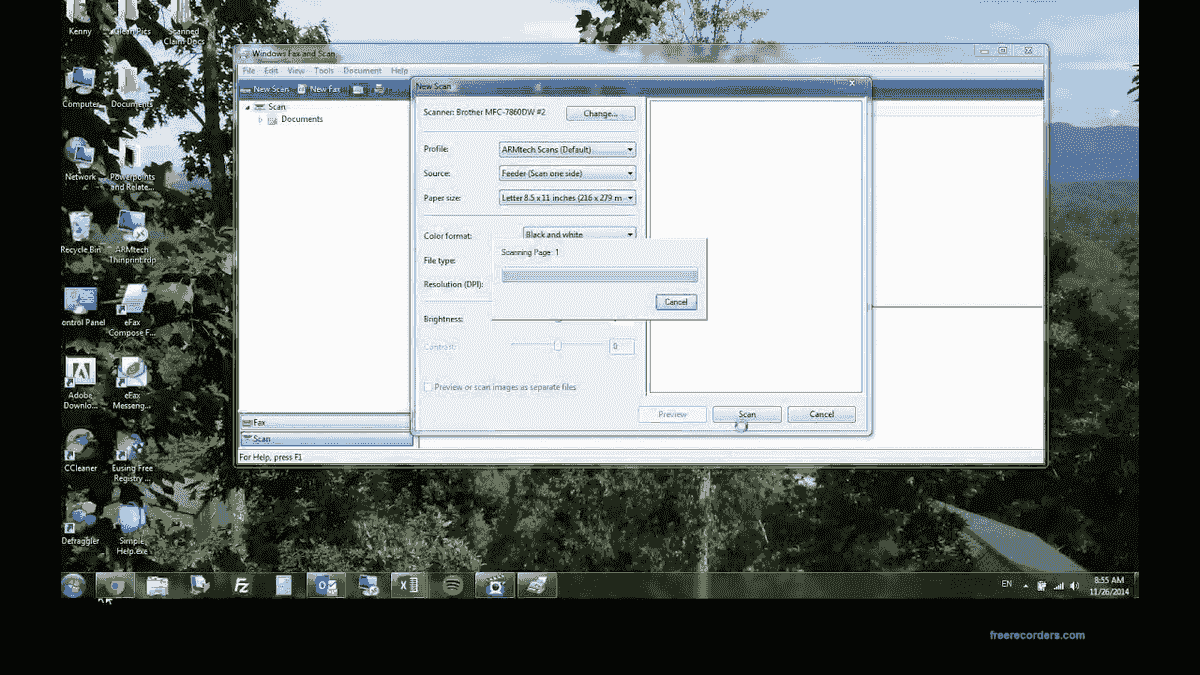Click the disabled Preview button

(x=672, y=414)
